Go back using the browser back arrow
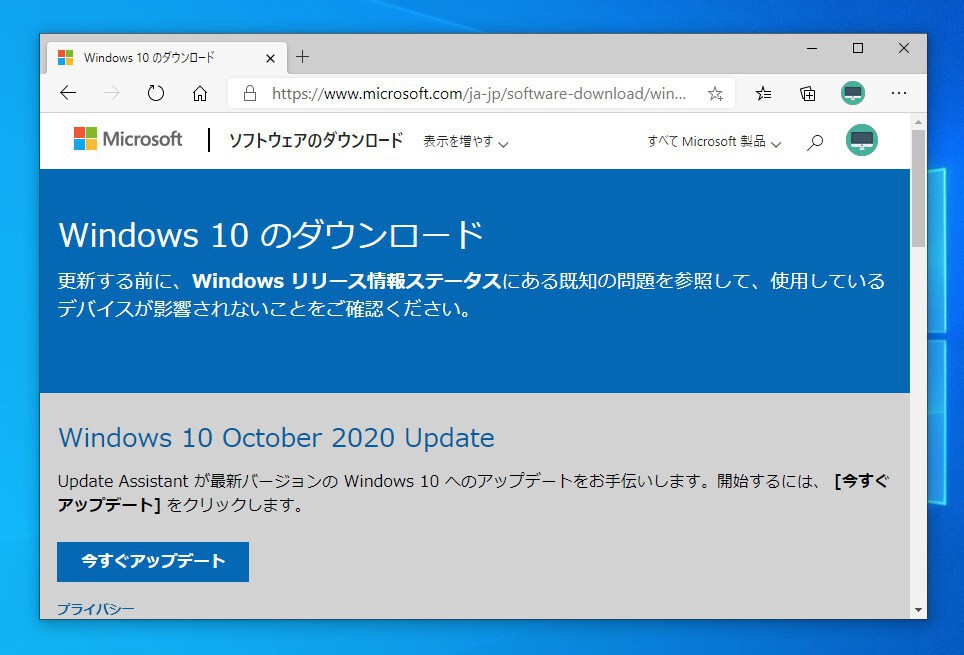This screenshot has height=655, width=964. coord(68,93)
